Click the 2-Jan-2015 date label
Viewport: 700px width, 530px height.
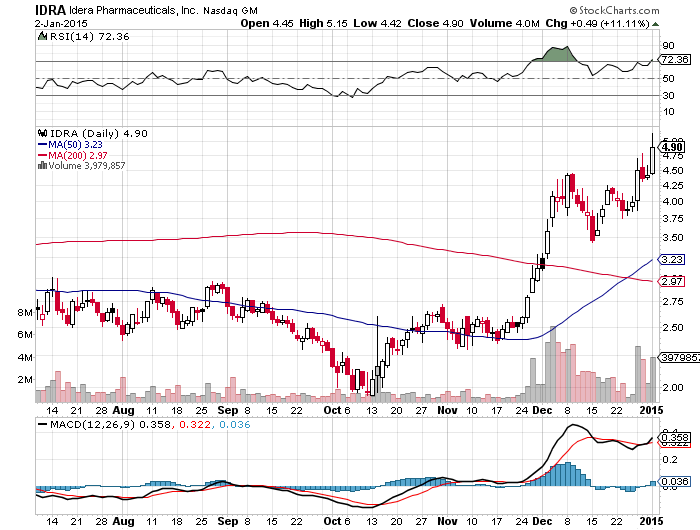tap(61, 23)
